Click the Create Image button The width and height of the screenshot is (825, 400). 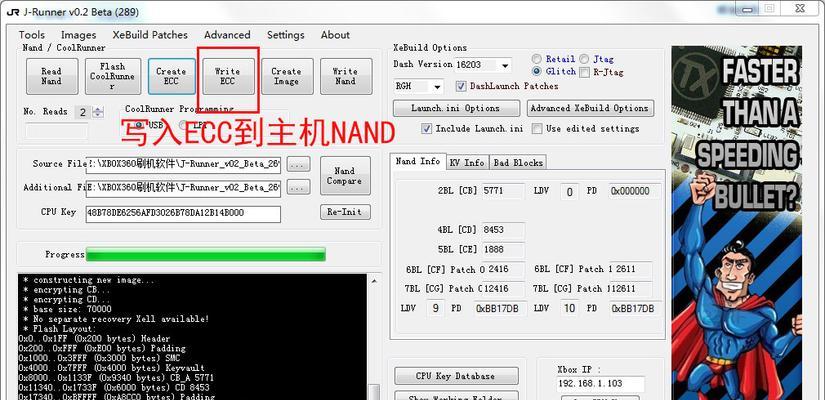point(286,76)
